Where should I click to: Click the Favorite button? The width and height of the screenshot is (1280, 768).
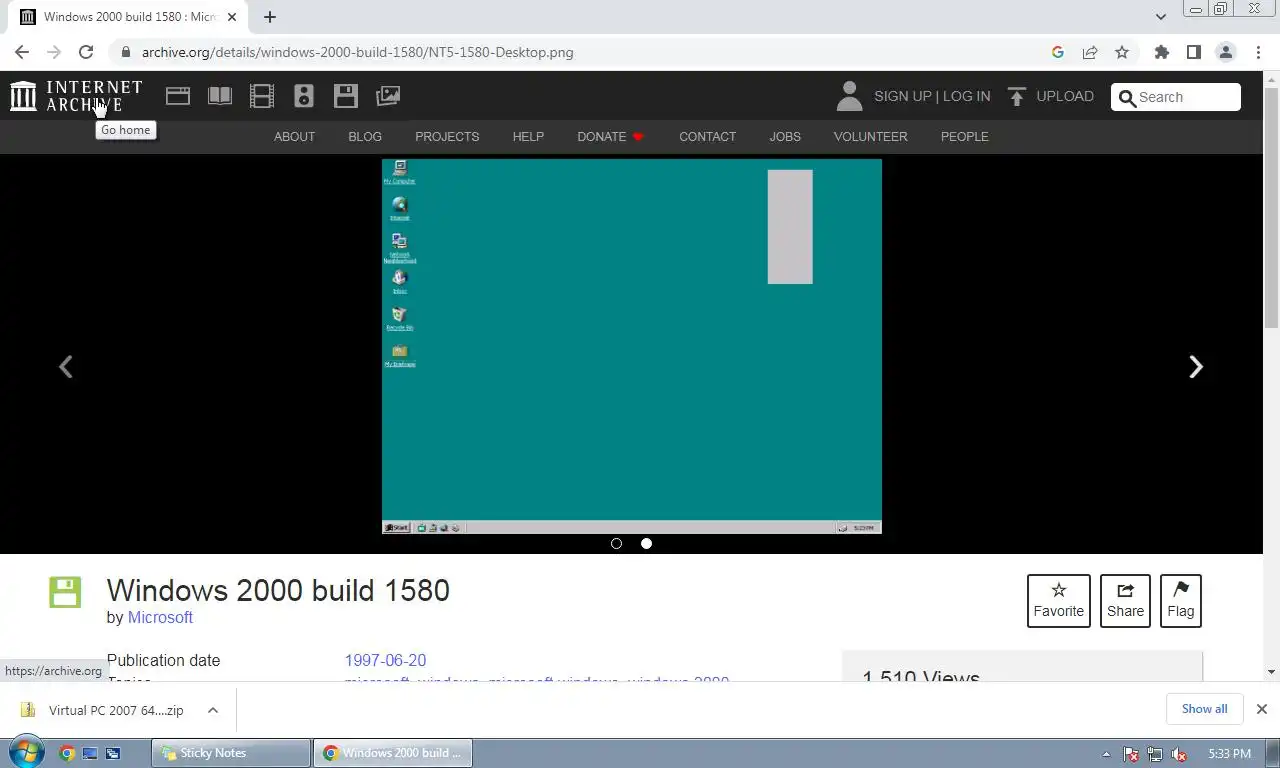click(x=1058, y=601)
